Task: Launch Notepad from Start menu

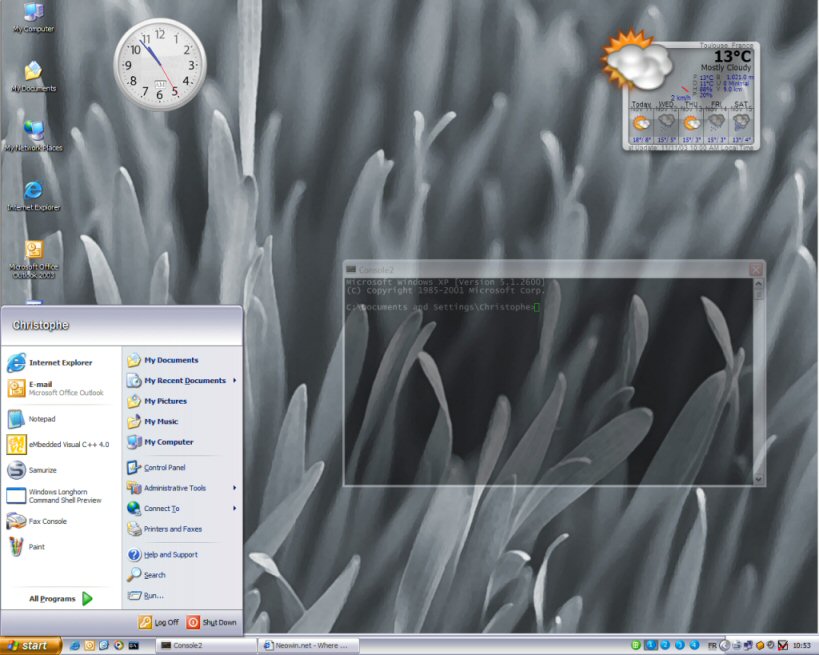Action: click(x=61, y=419)
